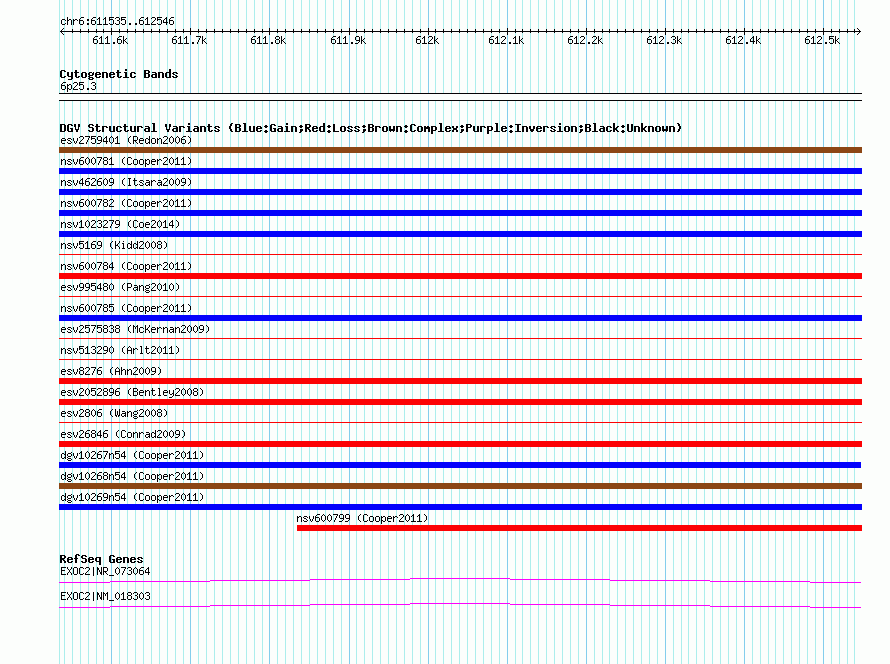Click the 612.1k ruler tick label
The height and width of the screenshot is (664, 890).
pyautogui.click(x=506, y=40)
